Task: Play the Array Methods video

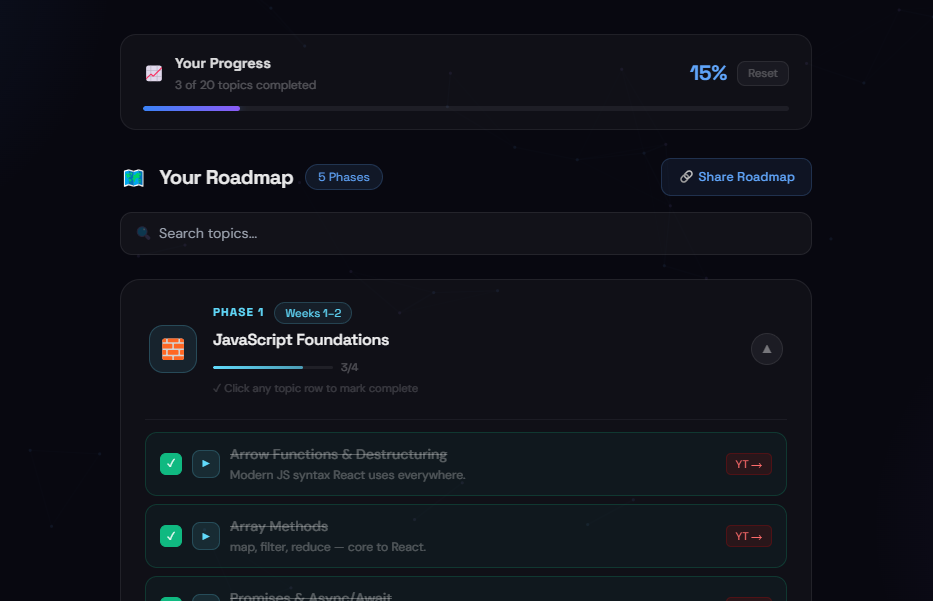Action: click(x=206, y=536)
